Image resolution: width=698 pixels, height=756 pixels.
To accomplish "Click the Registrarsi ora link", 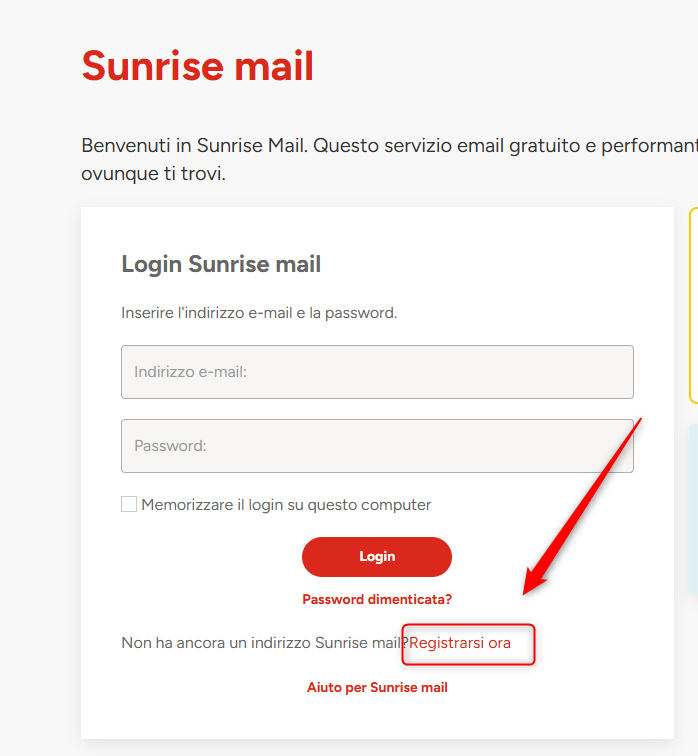I will [460, 643].
